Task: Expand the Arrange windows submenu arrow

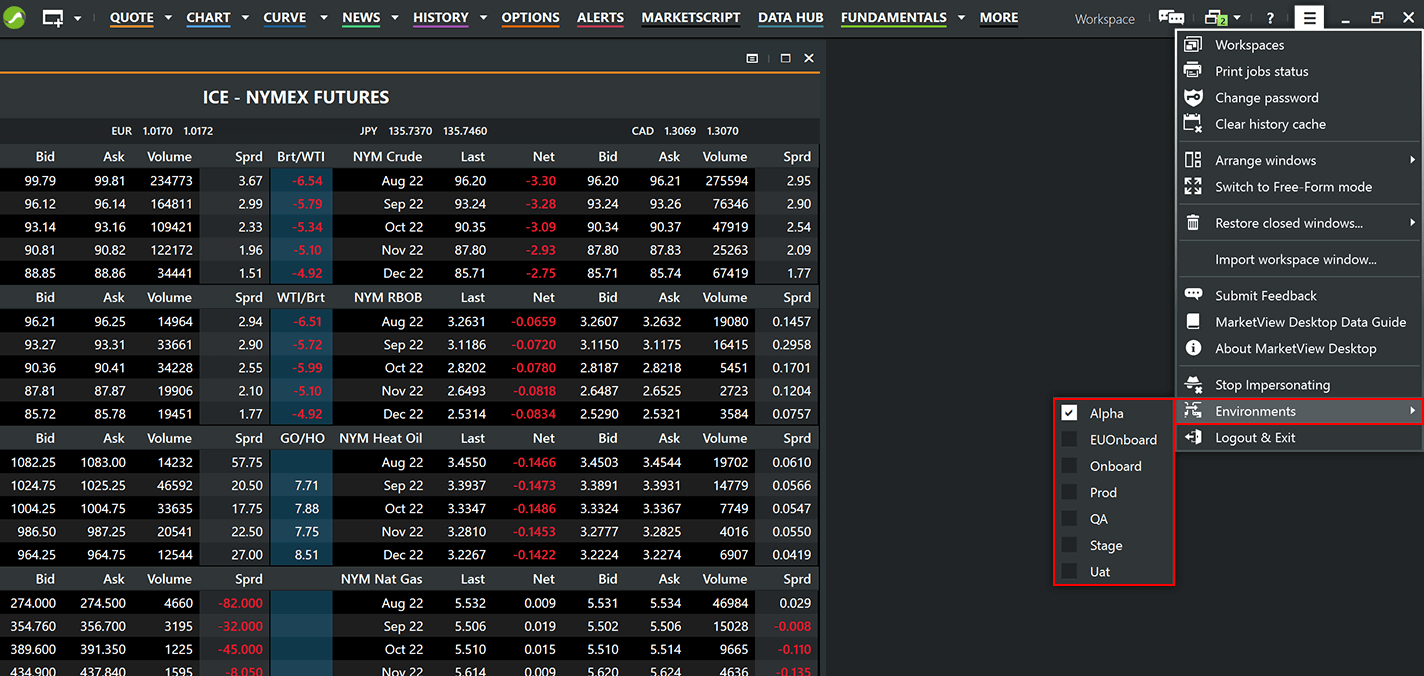Action: 1412,160
